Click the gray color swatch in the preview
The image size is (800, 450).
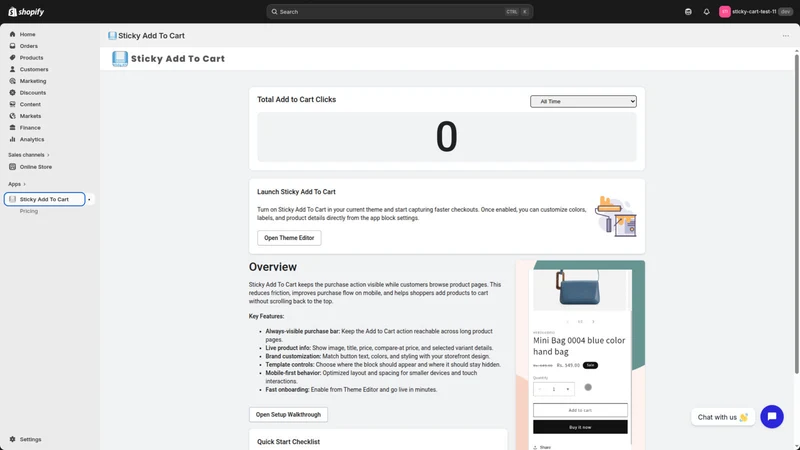point(588,387)
